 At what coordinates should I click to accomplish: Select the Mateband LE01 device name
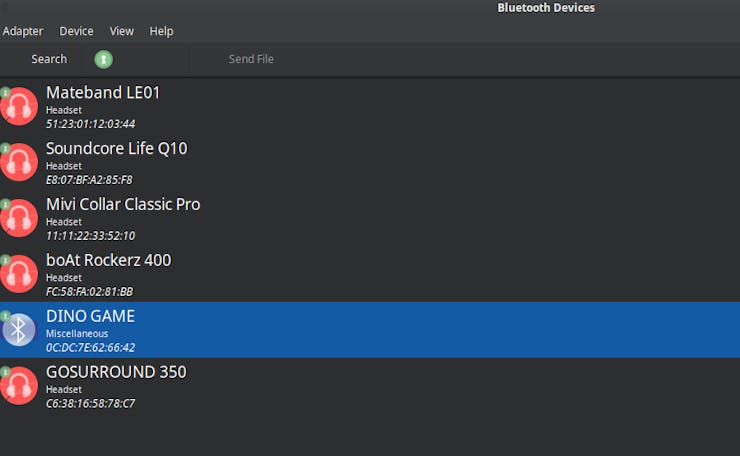103,93
